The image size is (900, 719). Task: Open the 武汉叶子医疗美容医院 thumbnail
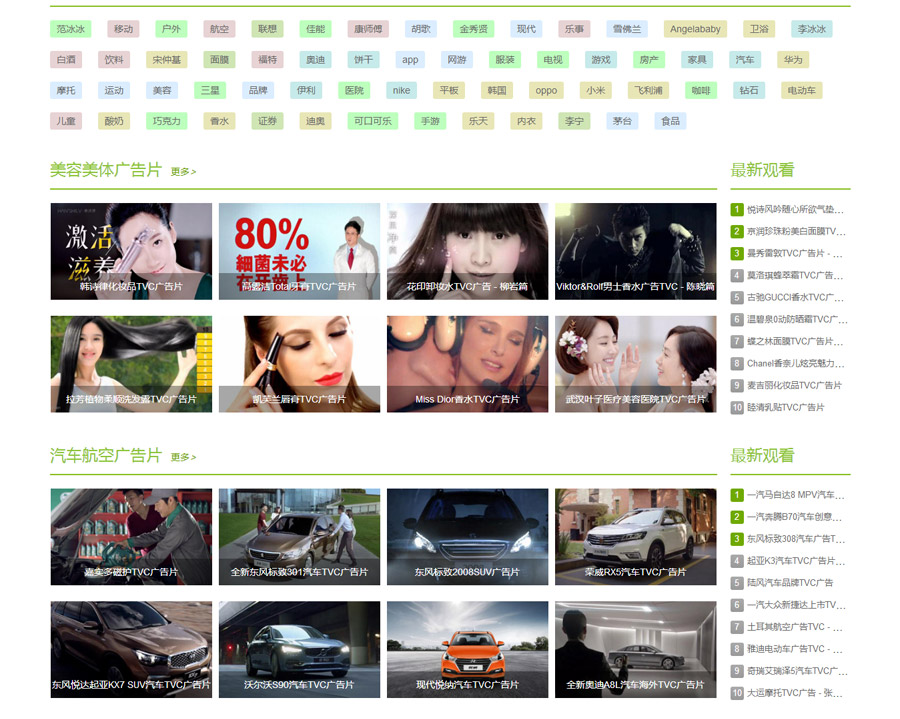pyautogui.click(x=635, y=364)
